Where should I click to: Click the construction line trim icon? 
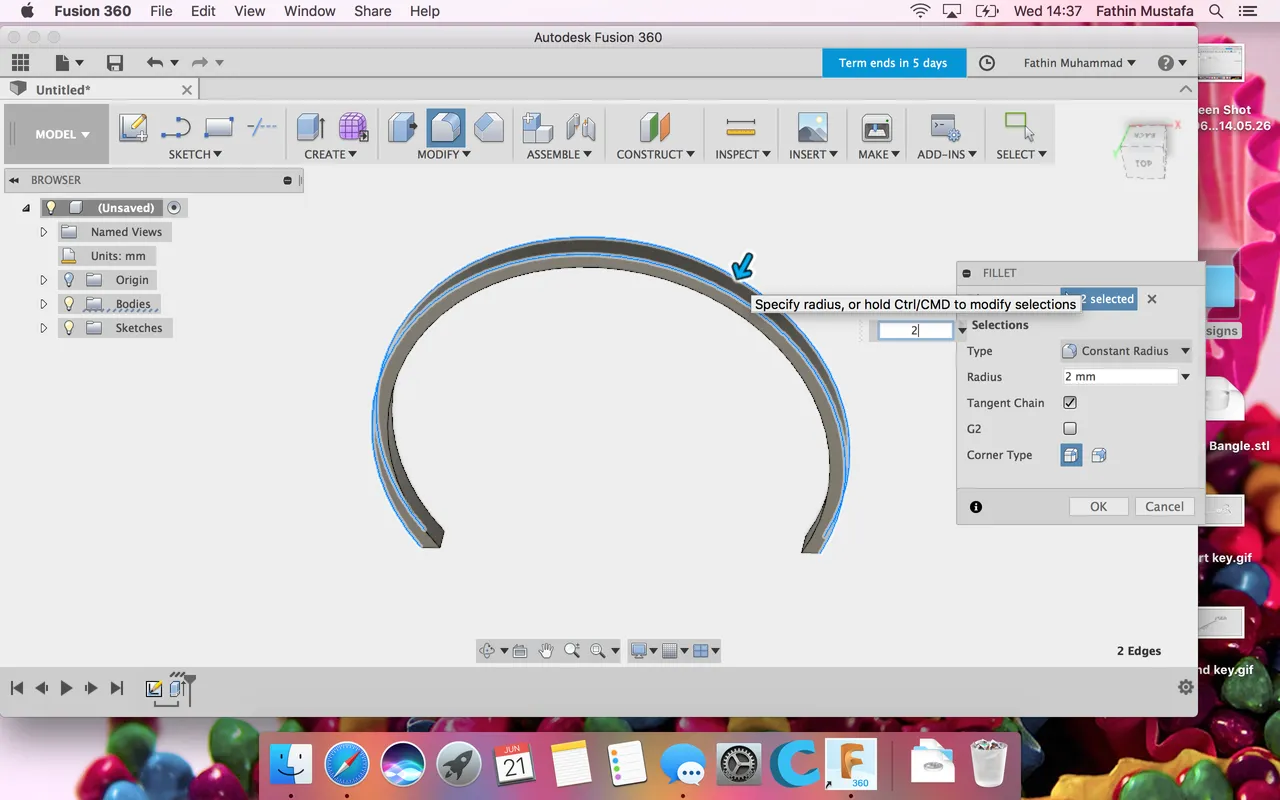coord(262,127)
